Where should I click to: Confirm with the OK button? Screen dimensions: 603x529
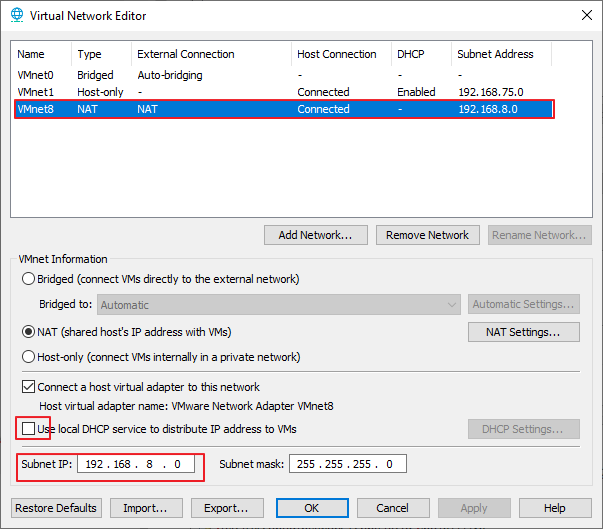(312, 508)
